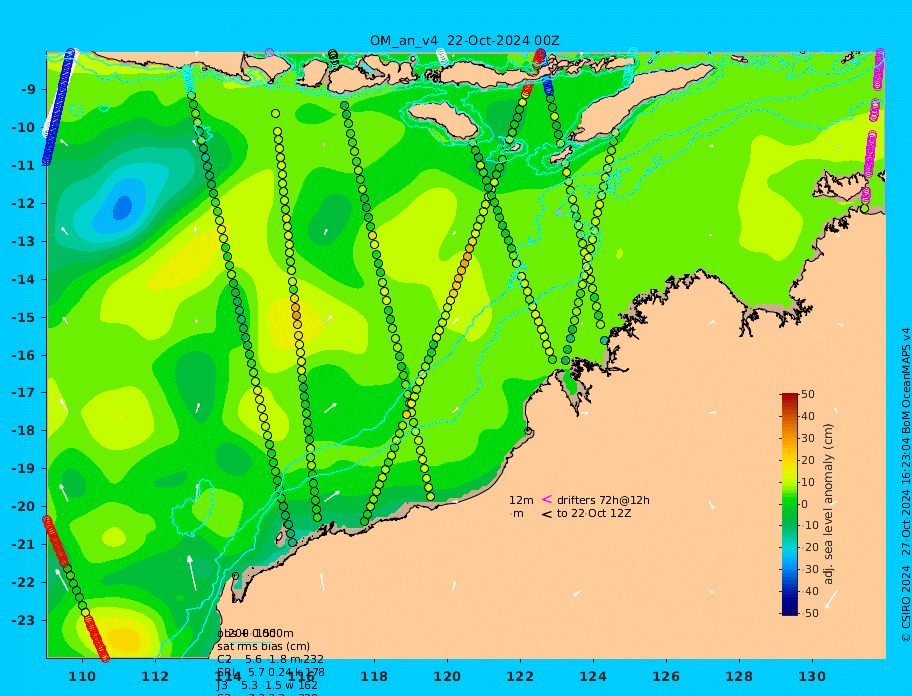Click the colorbar tick label -10
This screenshot has width=912, height=696.
tap(810, 526)
